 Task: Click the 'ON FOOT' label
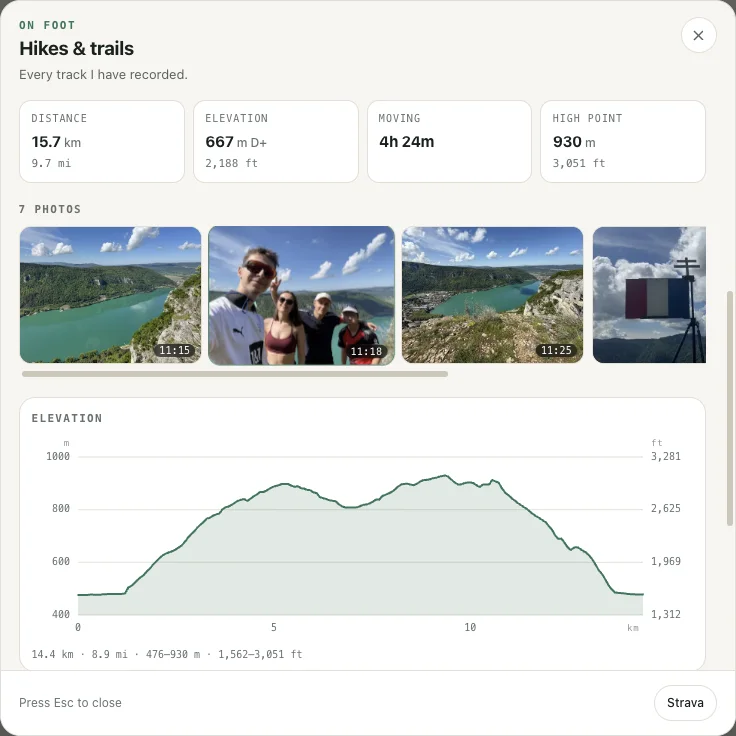coord(47,25)
